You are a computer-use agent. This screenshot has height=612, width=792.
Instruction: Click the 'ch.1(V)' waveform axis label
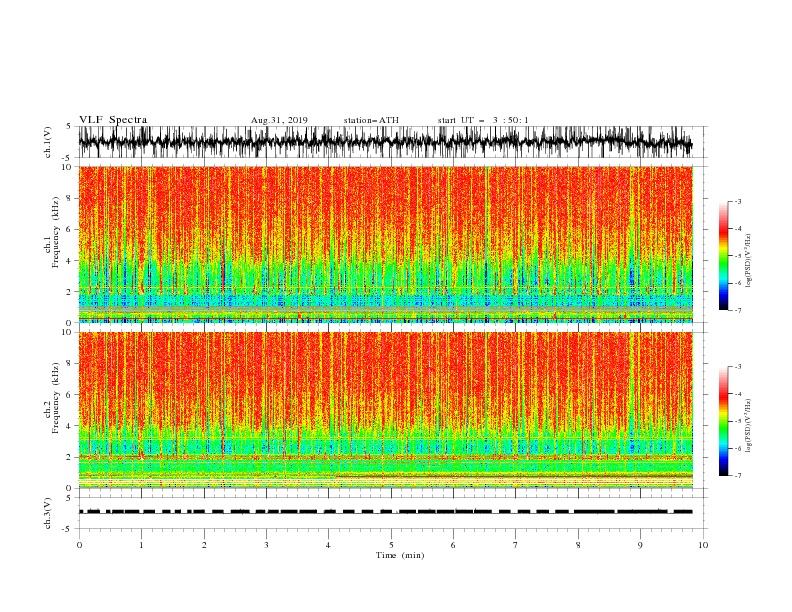[48, 142]
